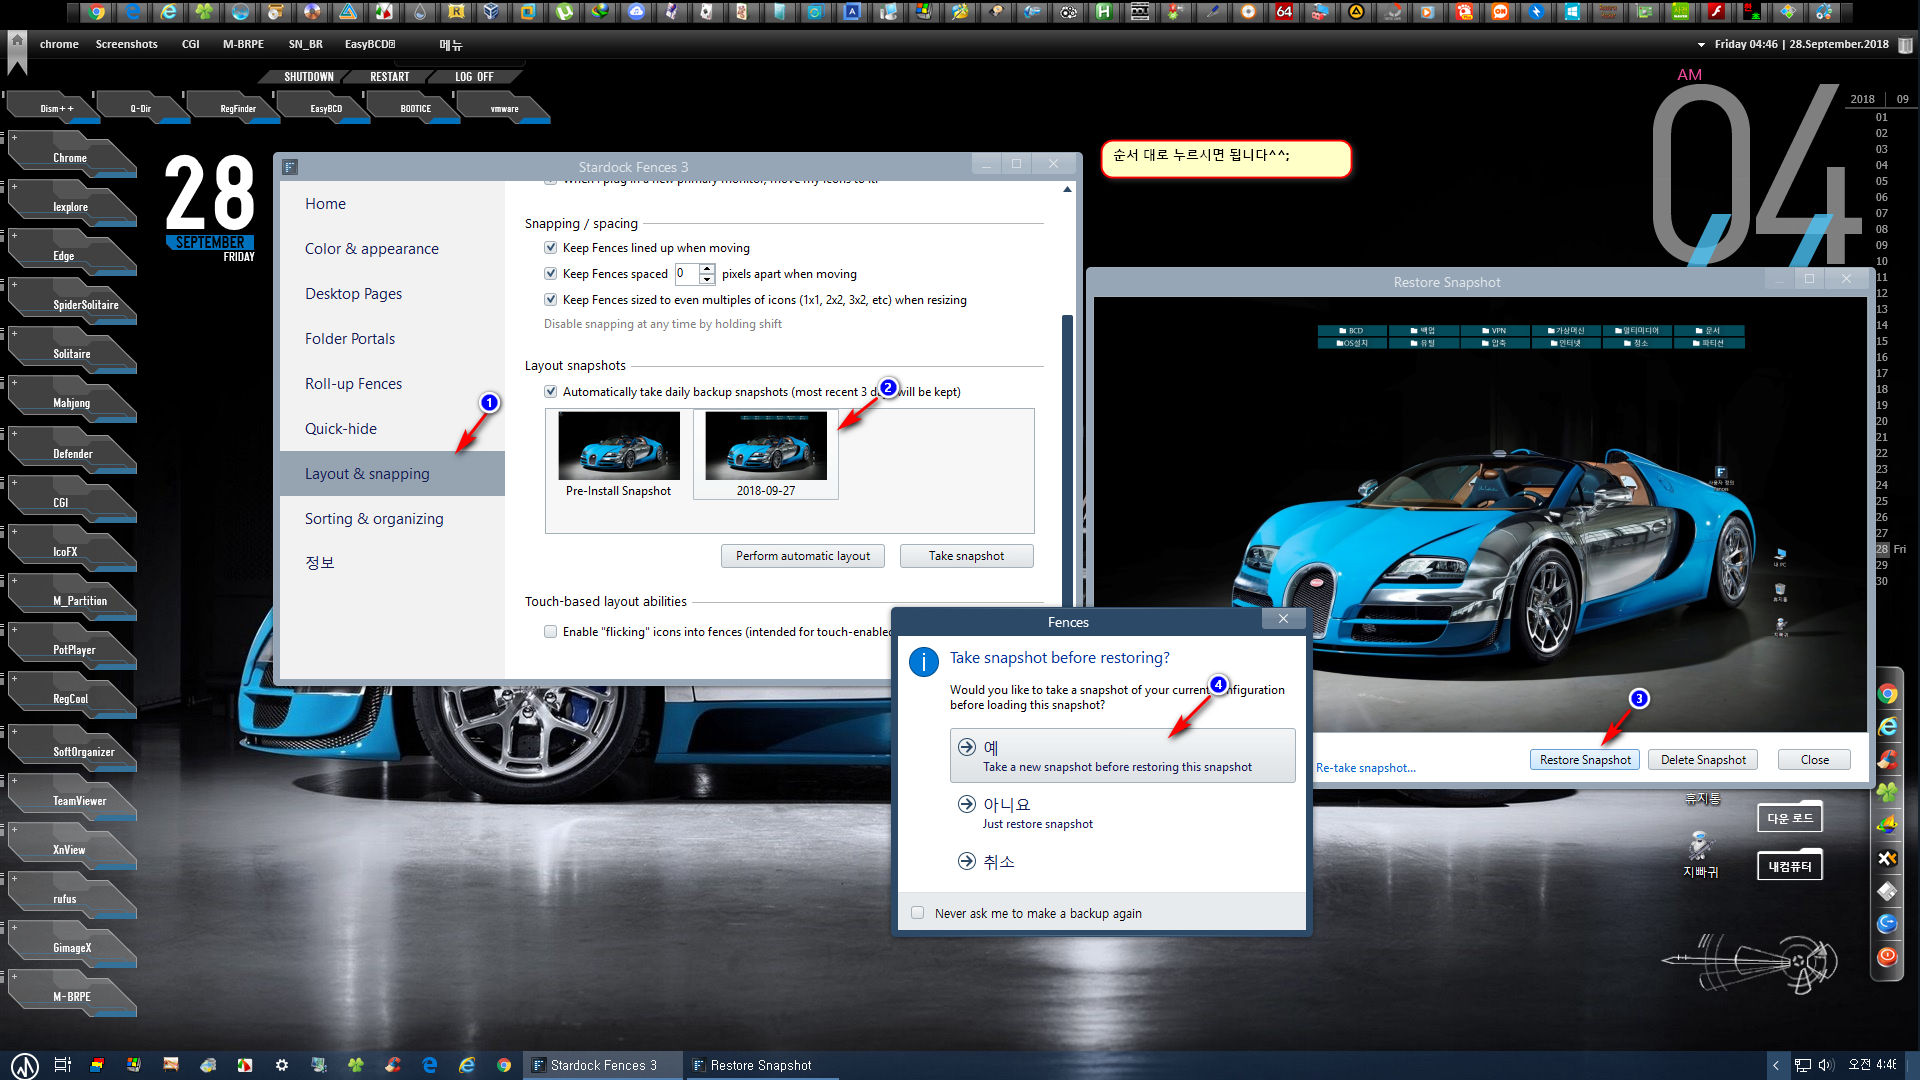Open the VirtualBox cube icon in top bar
Viewport: 1920px width, 1080px height.
pyautogui.click(x=491, y=12)
